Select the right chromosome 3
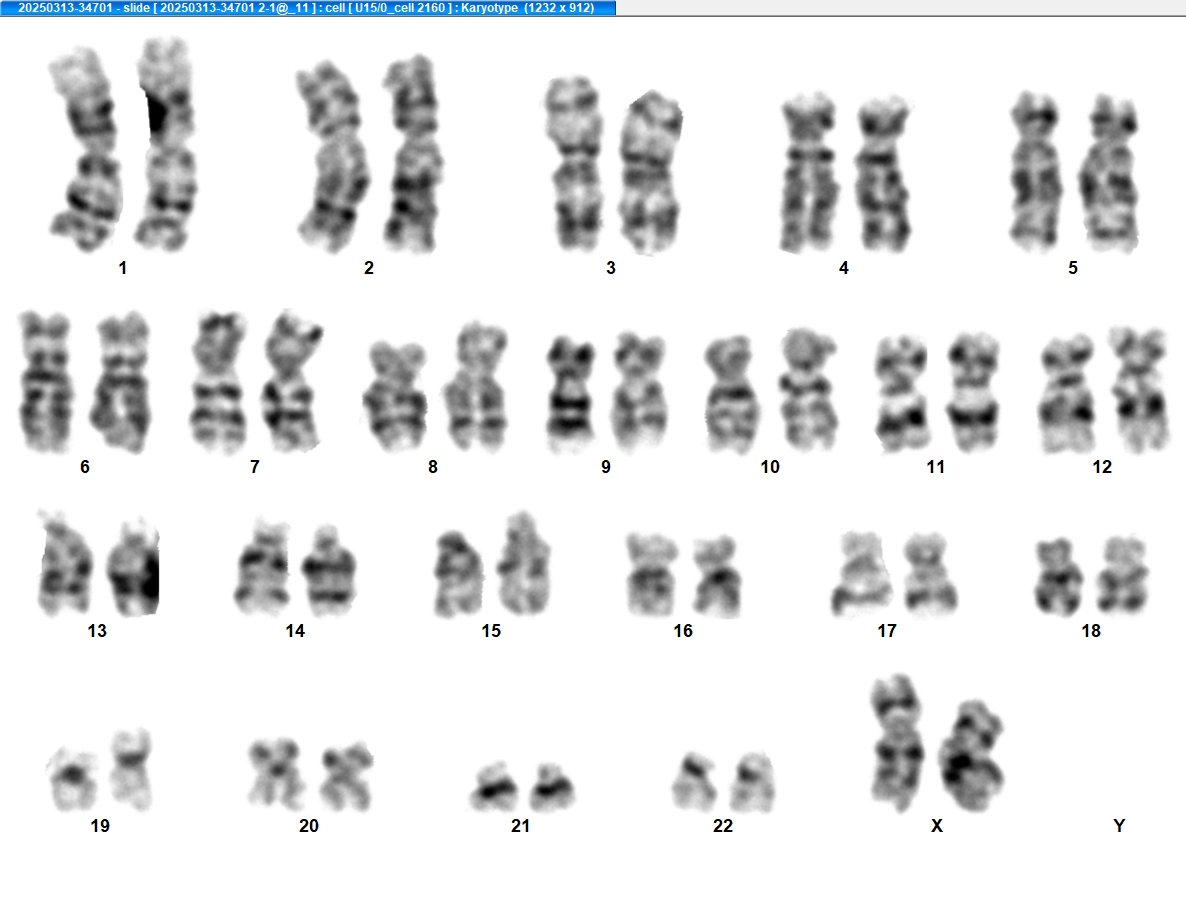Image resolution: width=1186 pixels, height=903 pixels. 650,172
